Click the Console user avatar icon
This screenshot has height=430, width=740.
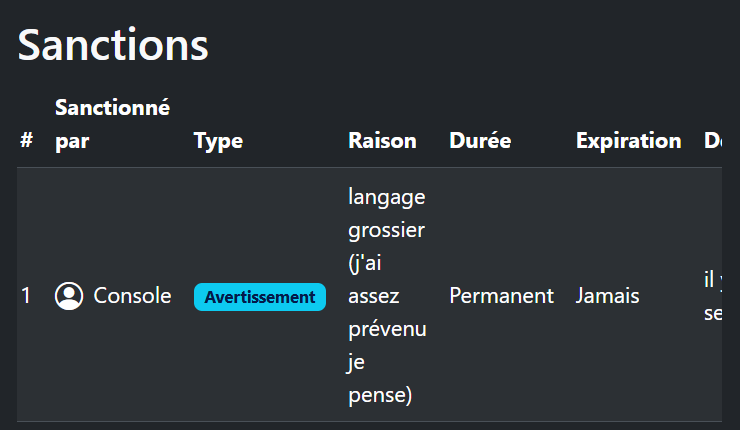pyautogui.click(x=69, y=296)
